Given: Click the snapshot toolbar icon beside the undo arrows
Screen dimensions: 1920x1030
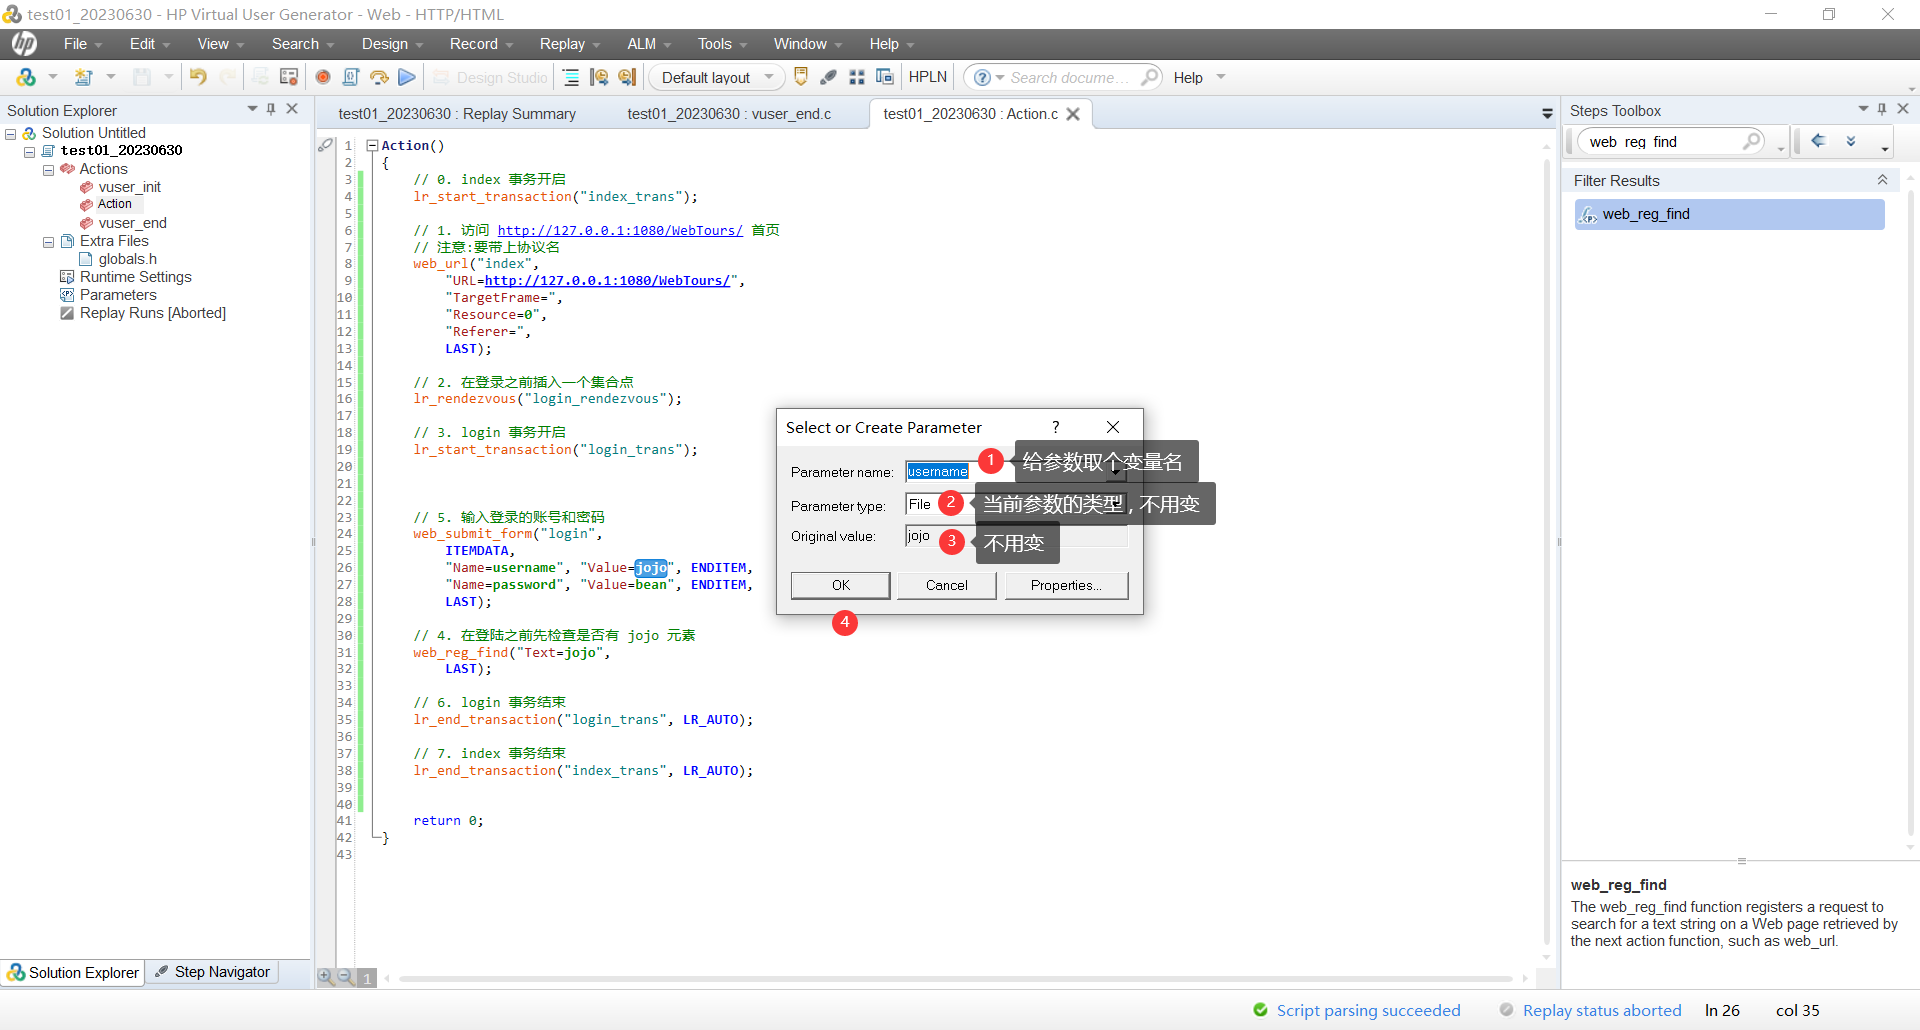Looking at the screenshot, I should [x=289, y=77].
